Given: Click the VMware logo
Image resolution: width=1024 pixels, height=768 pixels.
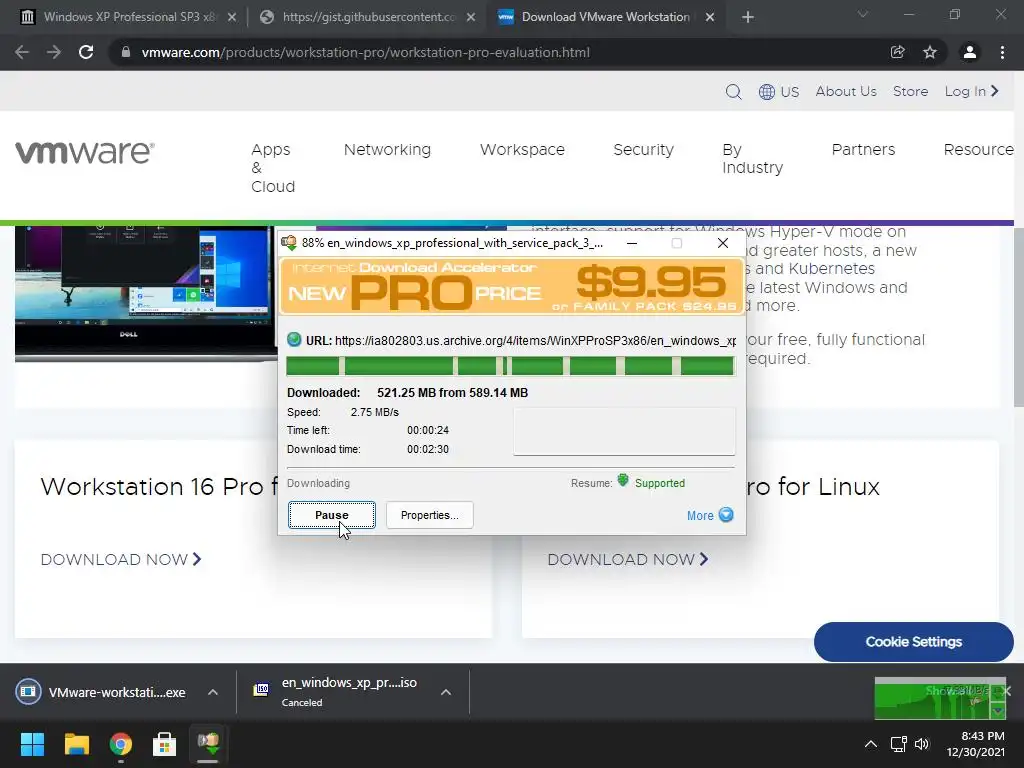Looking at the screenshot, I should pyautogui.click(x=85, y=152).
